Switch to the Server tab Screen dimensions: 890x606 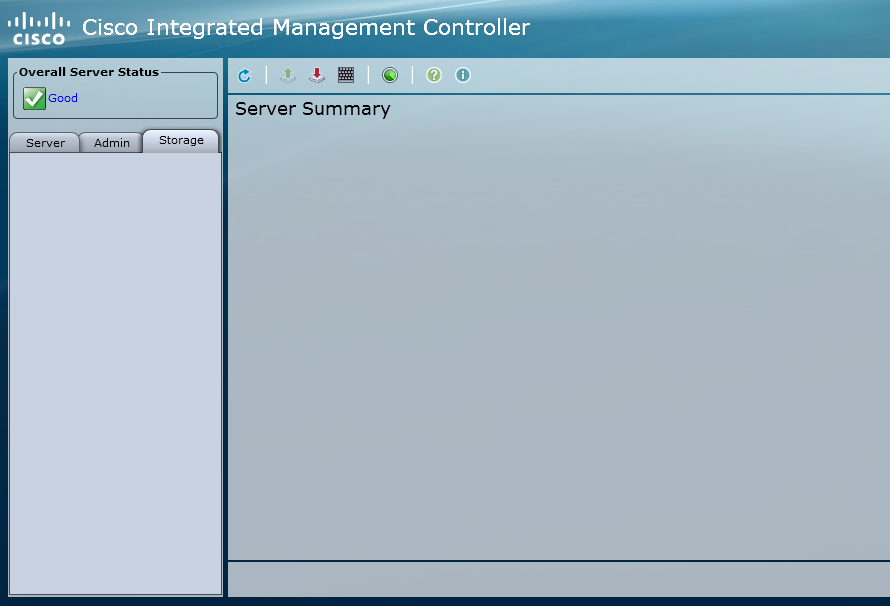tap(44, 142)
